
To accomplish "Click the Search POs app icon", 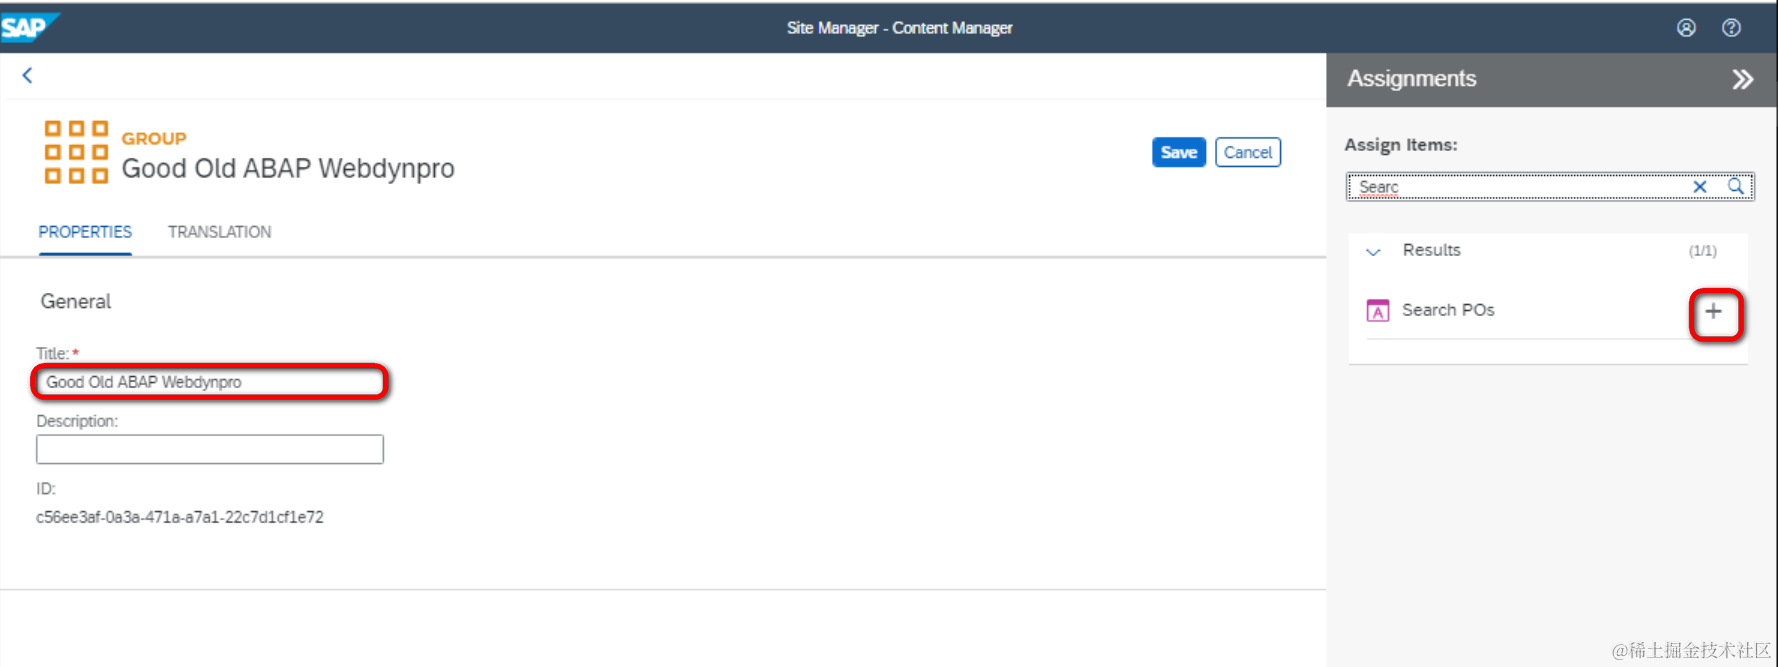I will (1378, 311).
